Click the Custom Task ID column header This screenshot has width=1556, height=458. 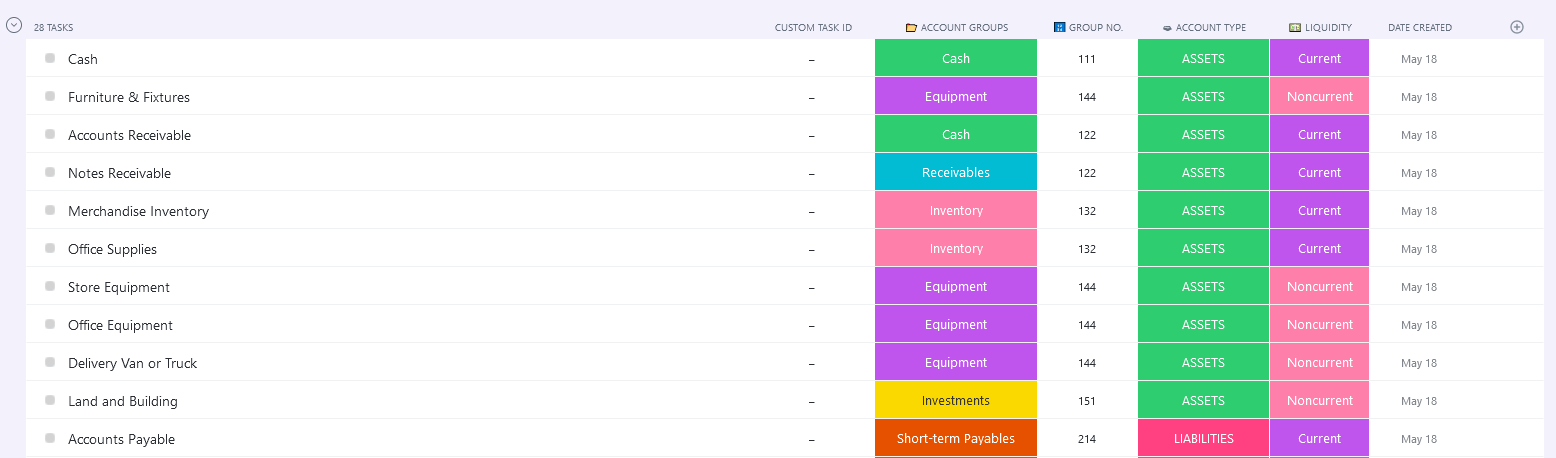(813, 28)
